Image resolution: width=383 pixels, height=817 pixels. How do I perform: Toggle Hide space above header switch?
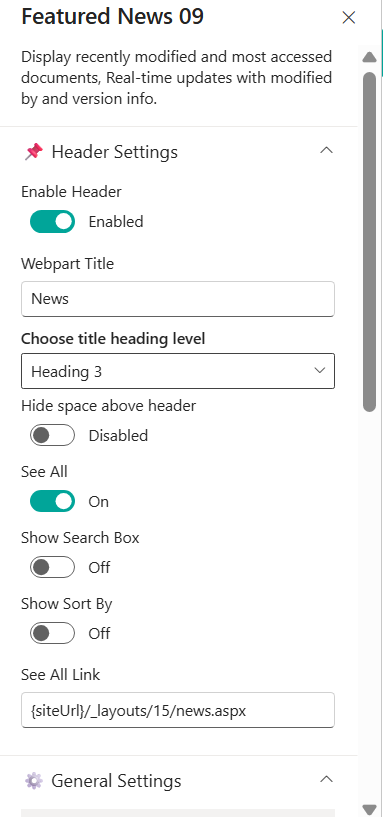[x=52, y=435]
